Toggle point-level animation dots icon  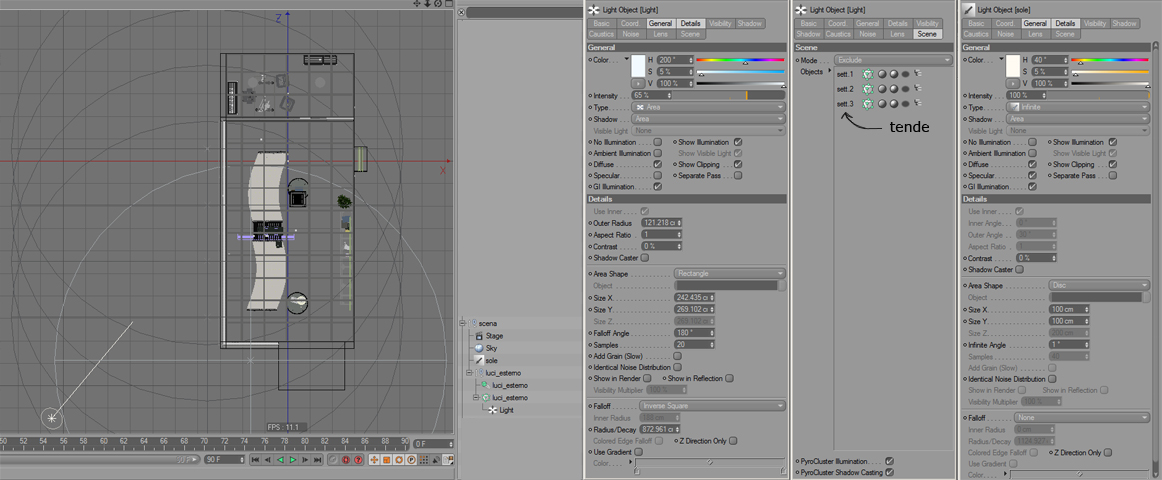pyautogui.click(x=424, y=460)
